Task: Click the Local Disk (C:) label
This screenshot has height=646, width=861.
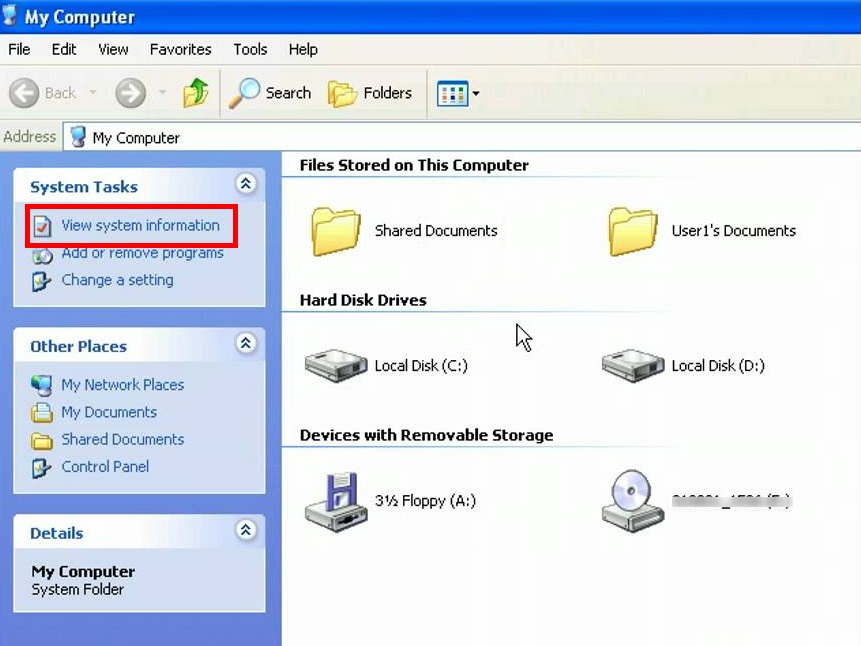Action: tap(421, 366)
